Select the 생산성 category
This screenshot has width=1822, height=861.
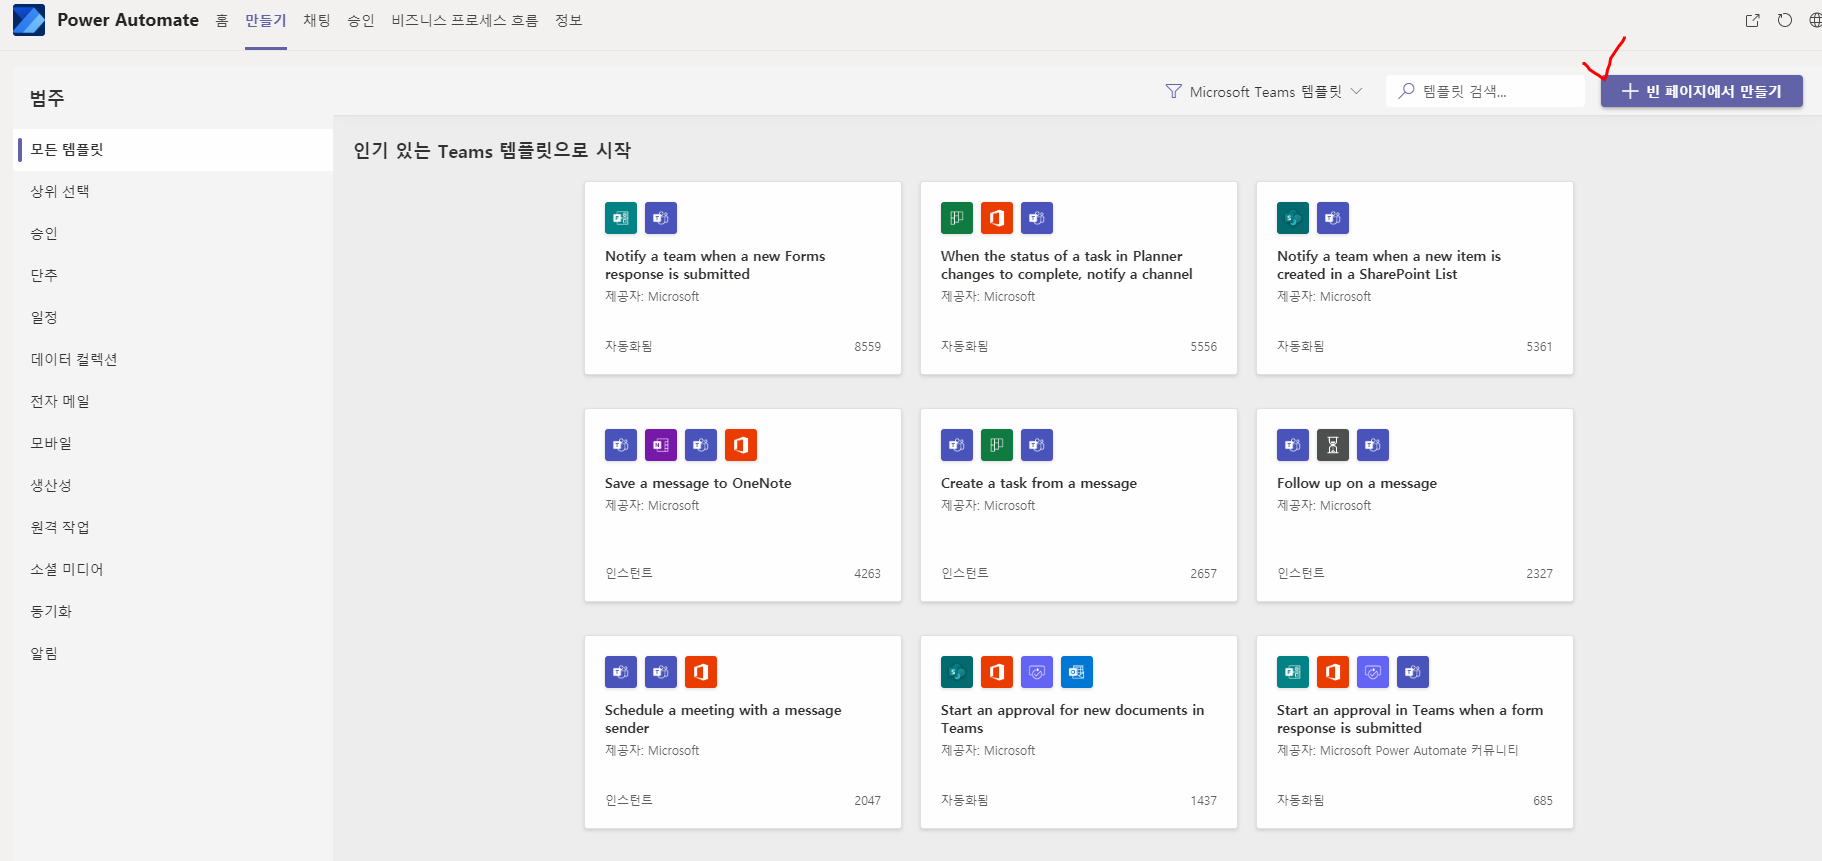175,486
